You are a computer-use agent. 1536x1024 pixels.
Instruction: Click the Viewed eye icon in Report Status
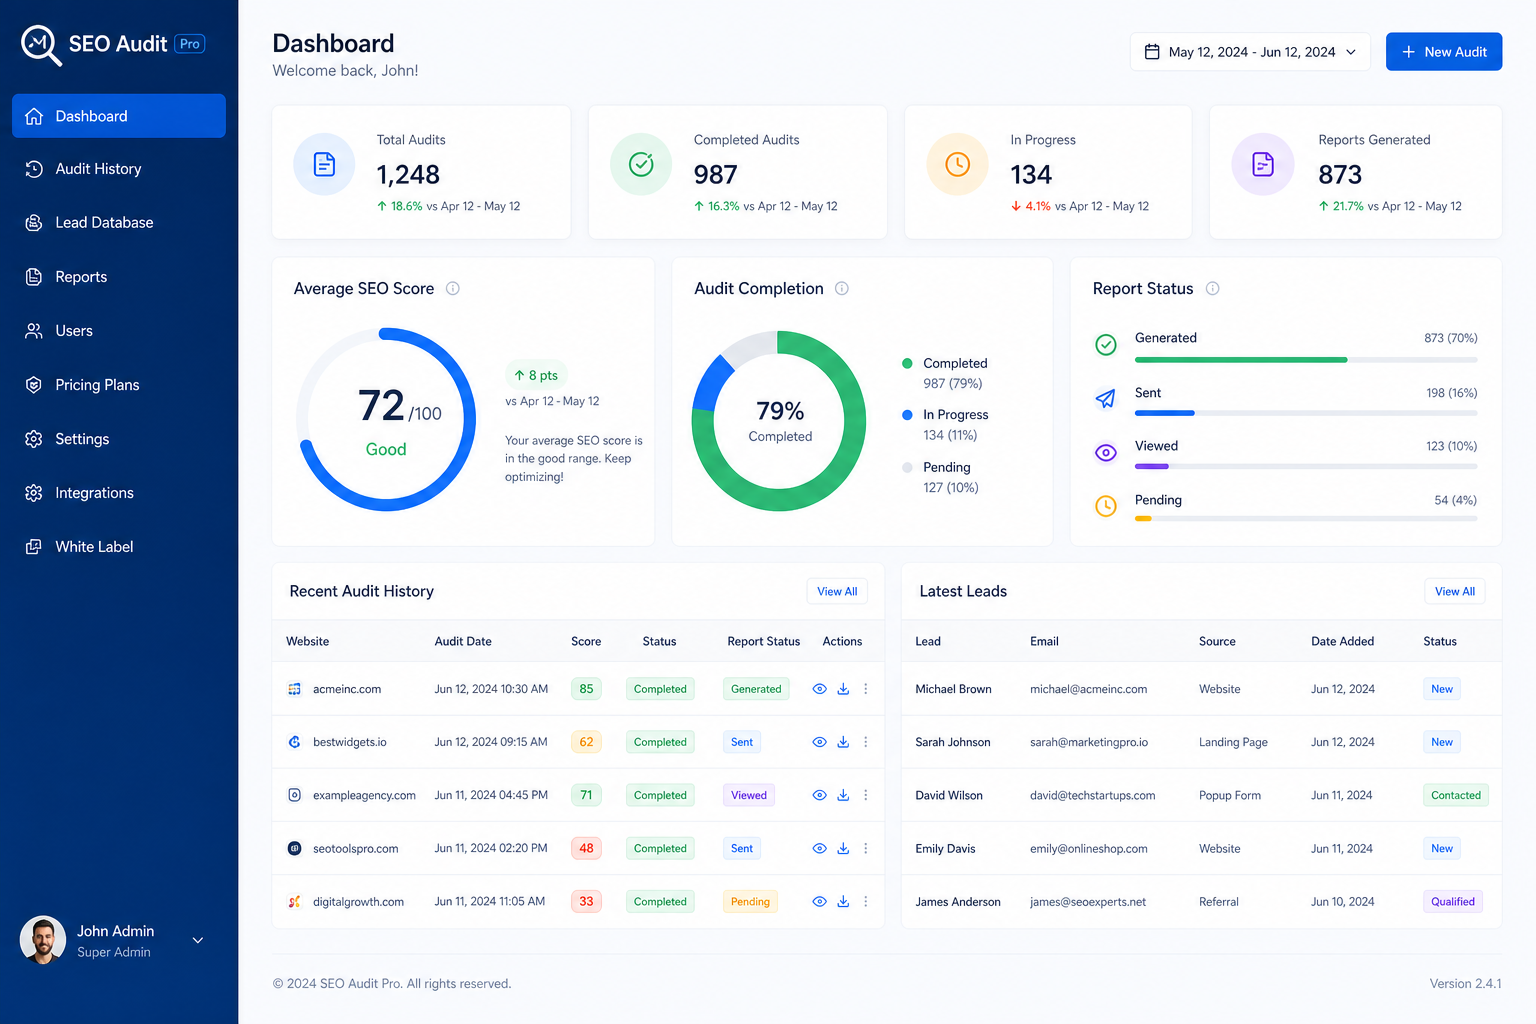(x=1105, y=453)
